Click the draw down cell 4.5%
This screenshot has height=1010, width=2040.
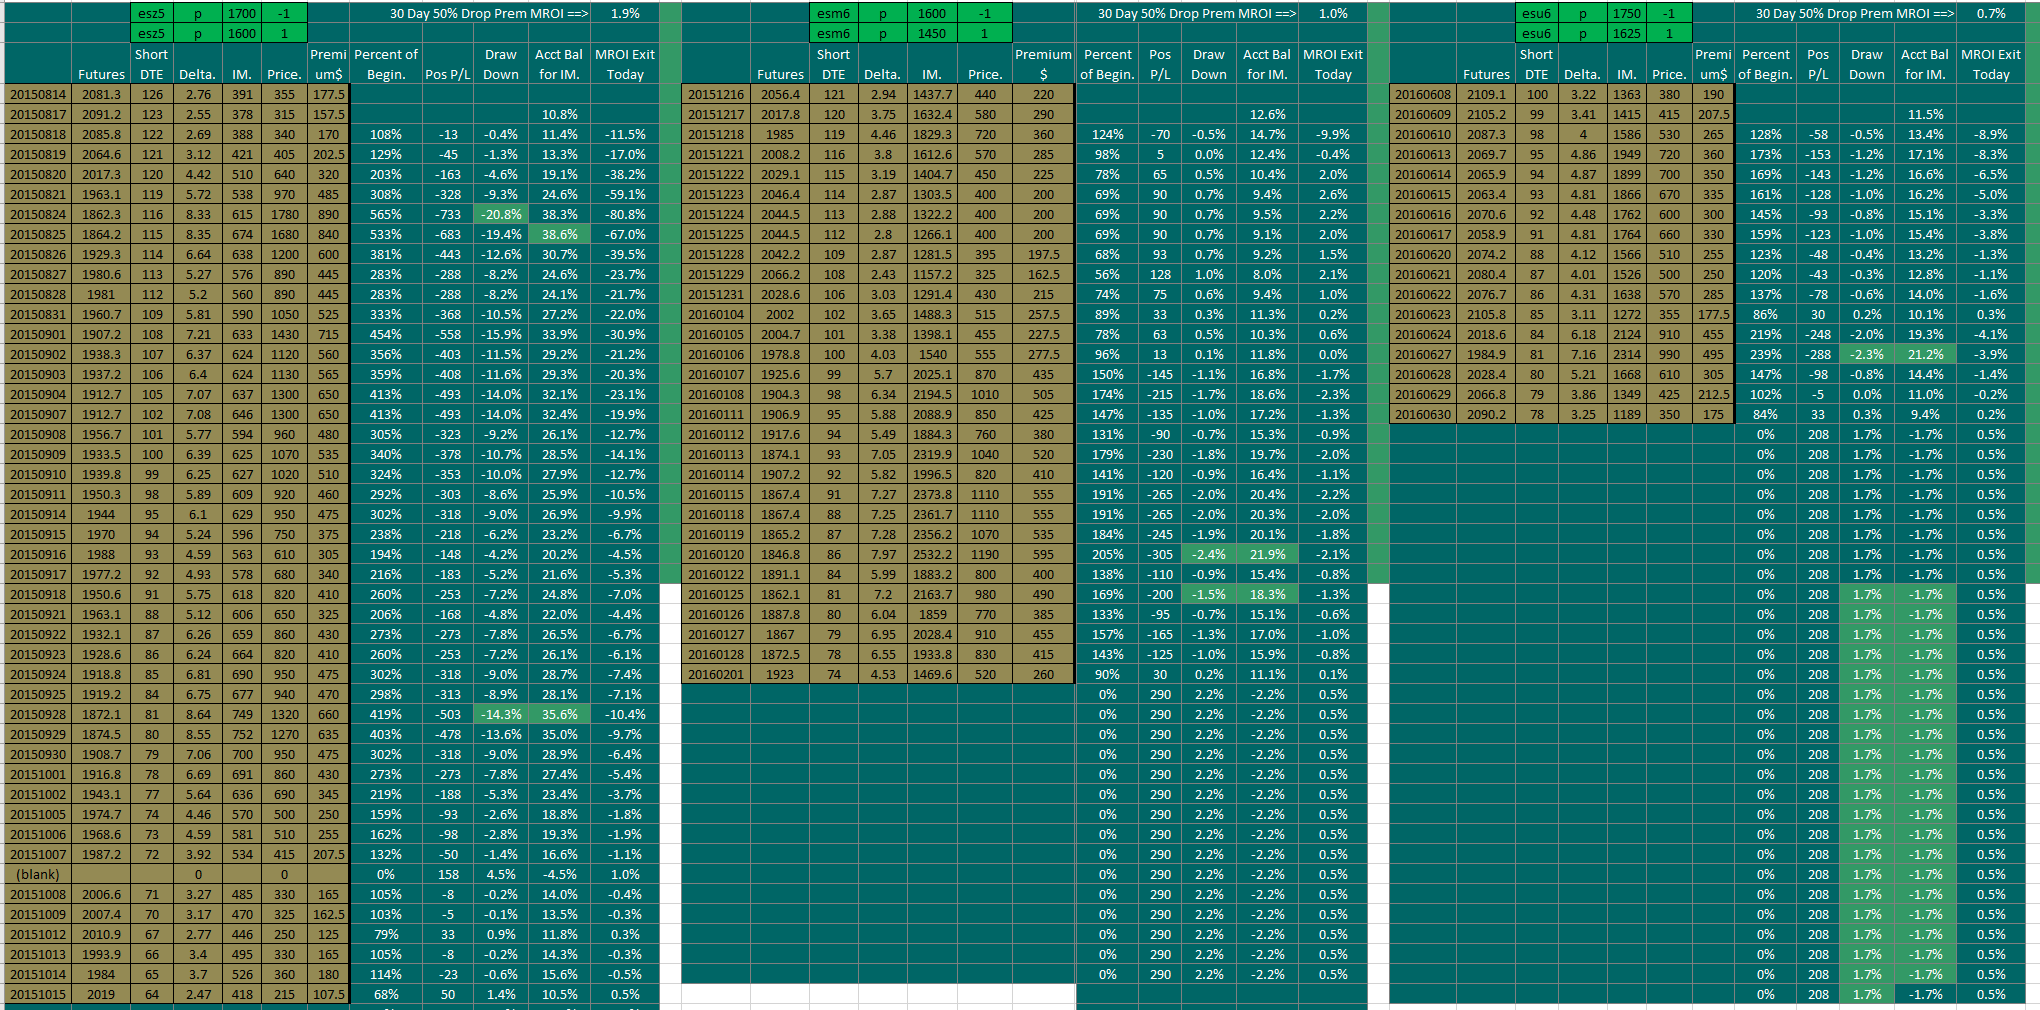(501, 875)
